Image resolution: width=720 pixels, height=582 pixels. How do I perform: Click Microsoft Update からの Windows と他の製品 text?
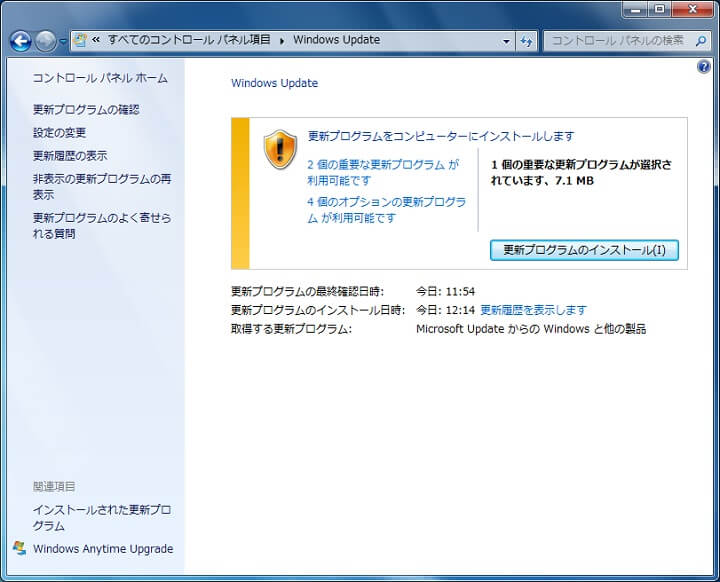531,329
